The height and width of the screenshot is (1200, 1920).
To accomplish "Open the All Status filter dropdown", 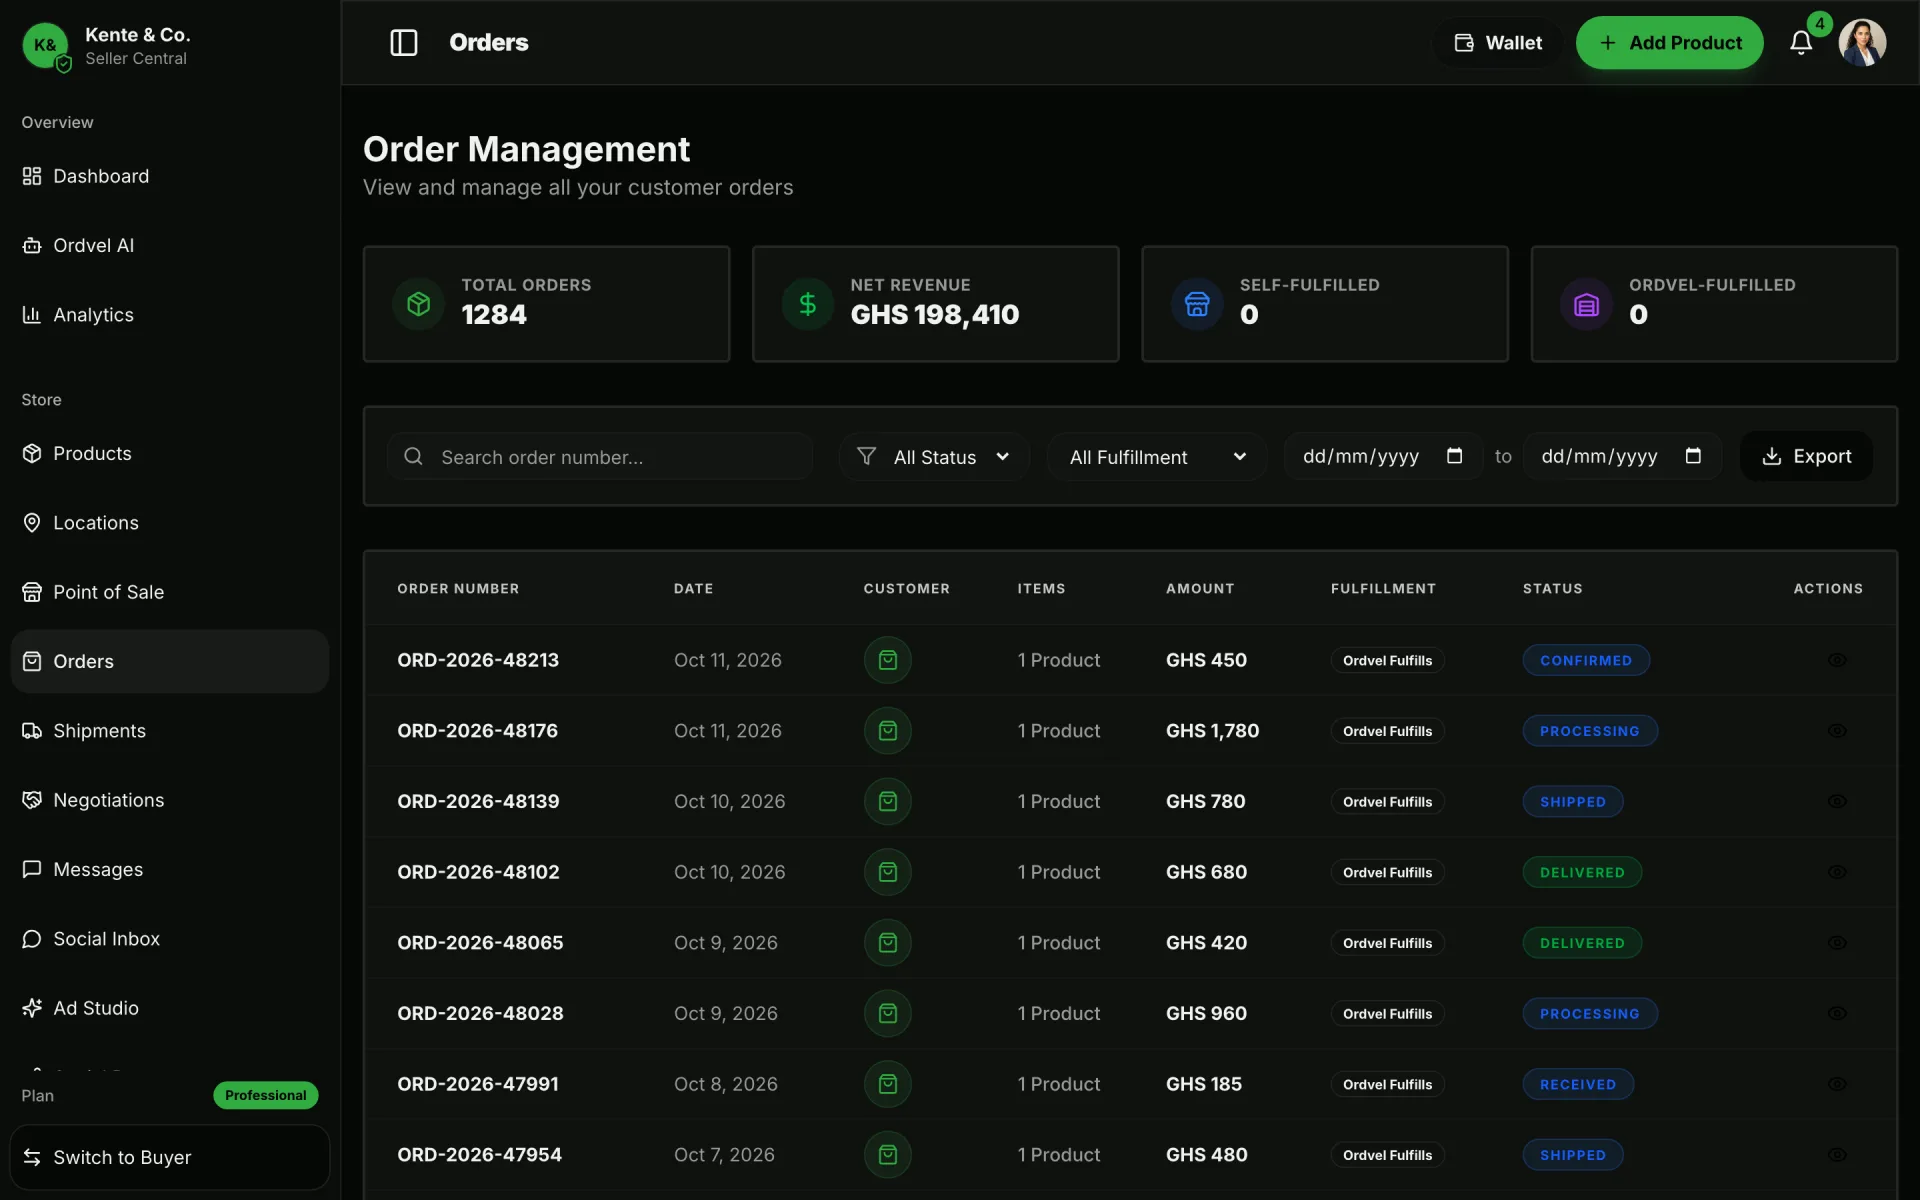I will click(934, 457).
